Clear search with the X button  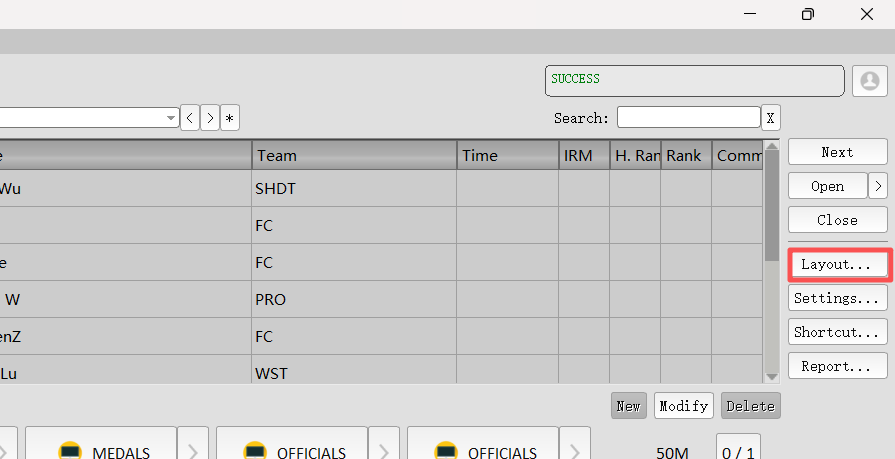tap(770, 118)
